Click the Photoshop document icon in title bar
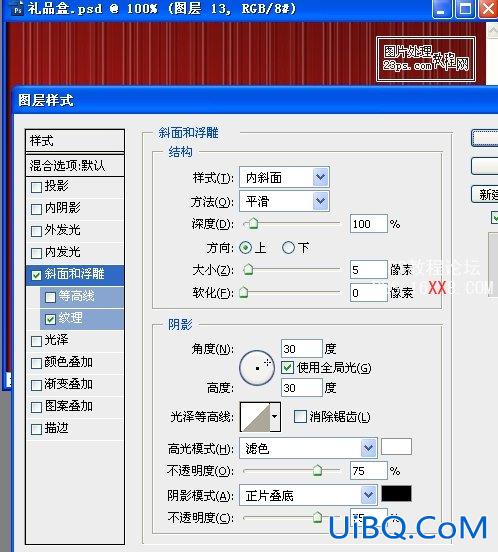The width and height of the screenshot is (498, 552). tap(17, 9)
